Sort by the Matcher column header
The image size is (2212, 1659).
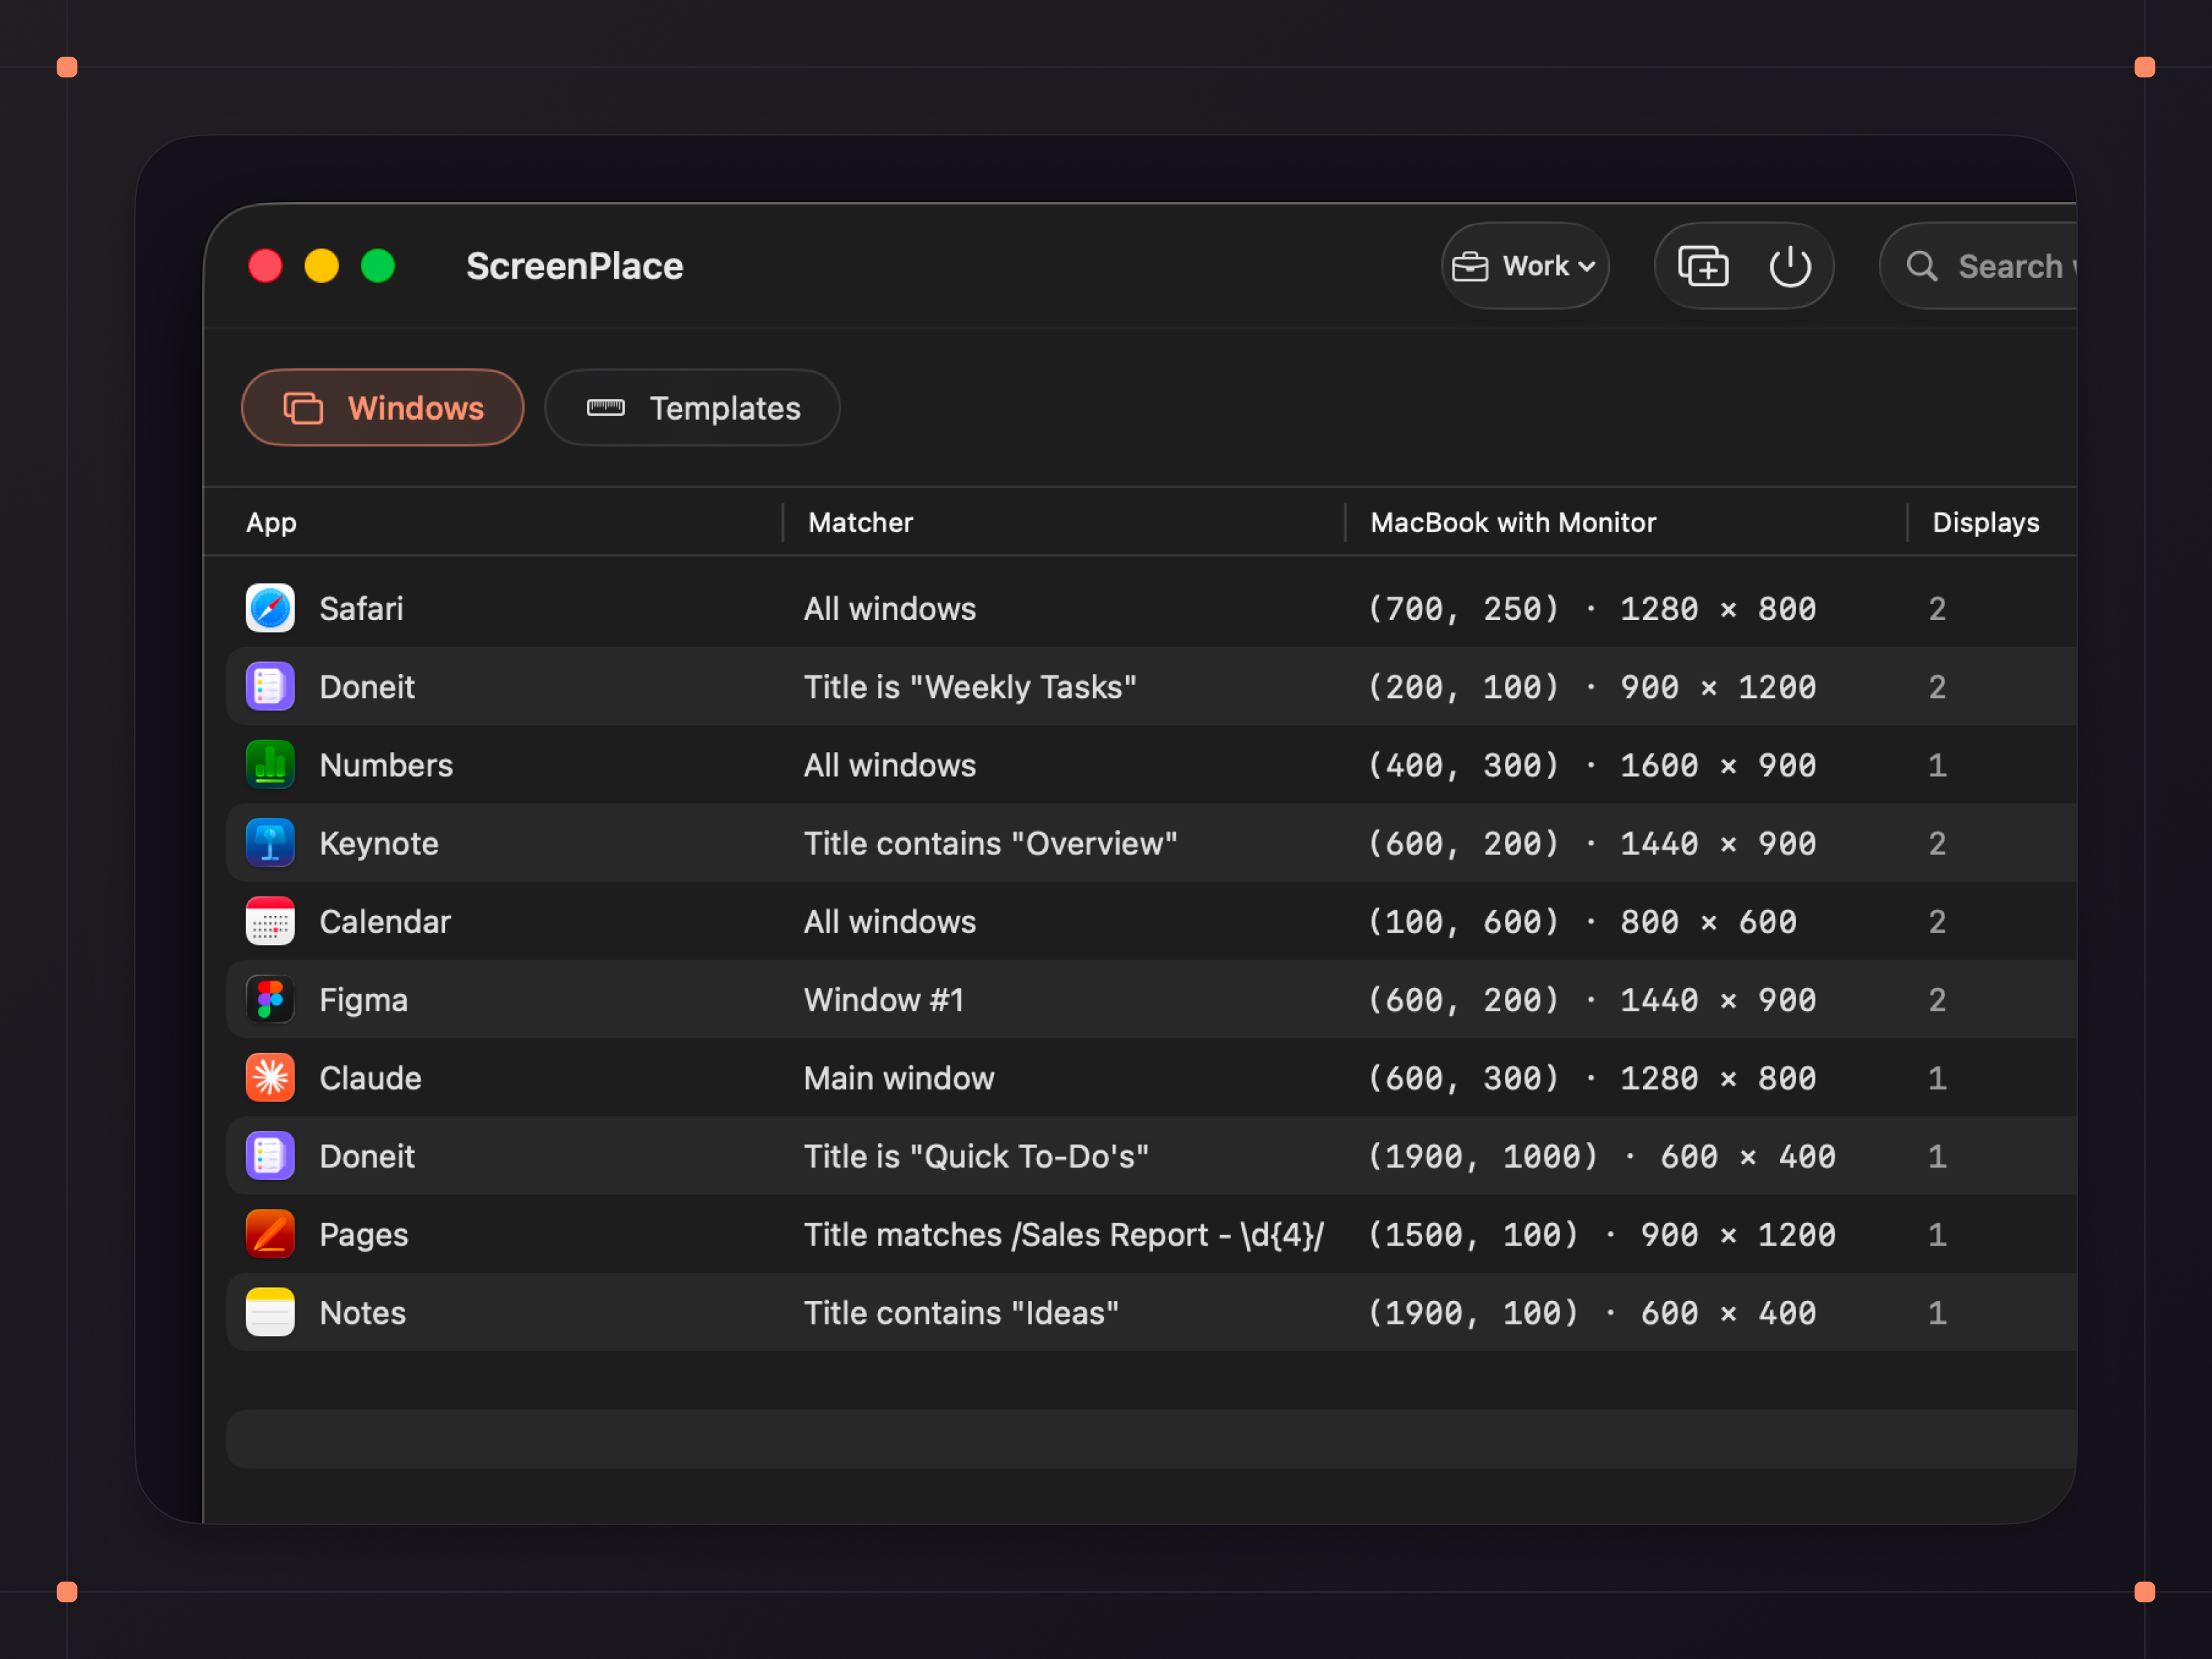pyautogui.click(x=860, y=523)
